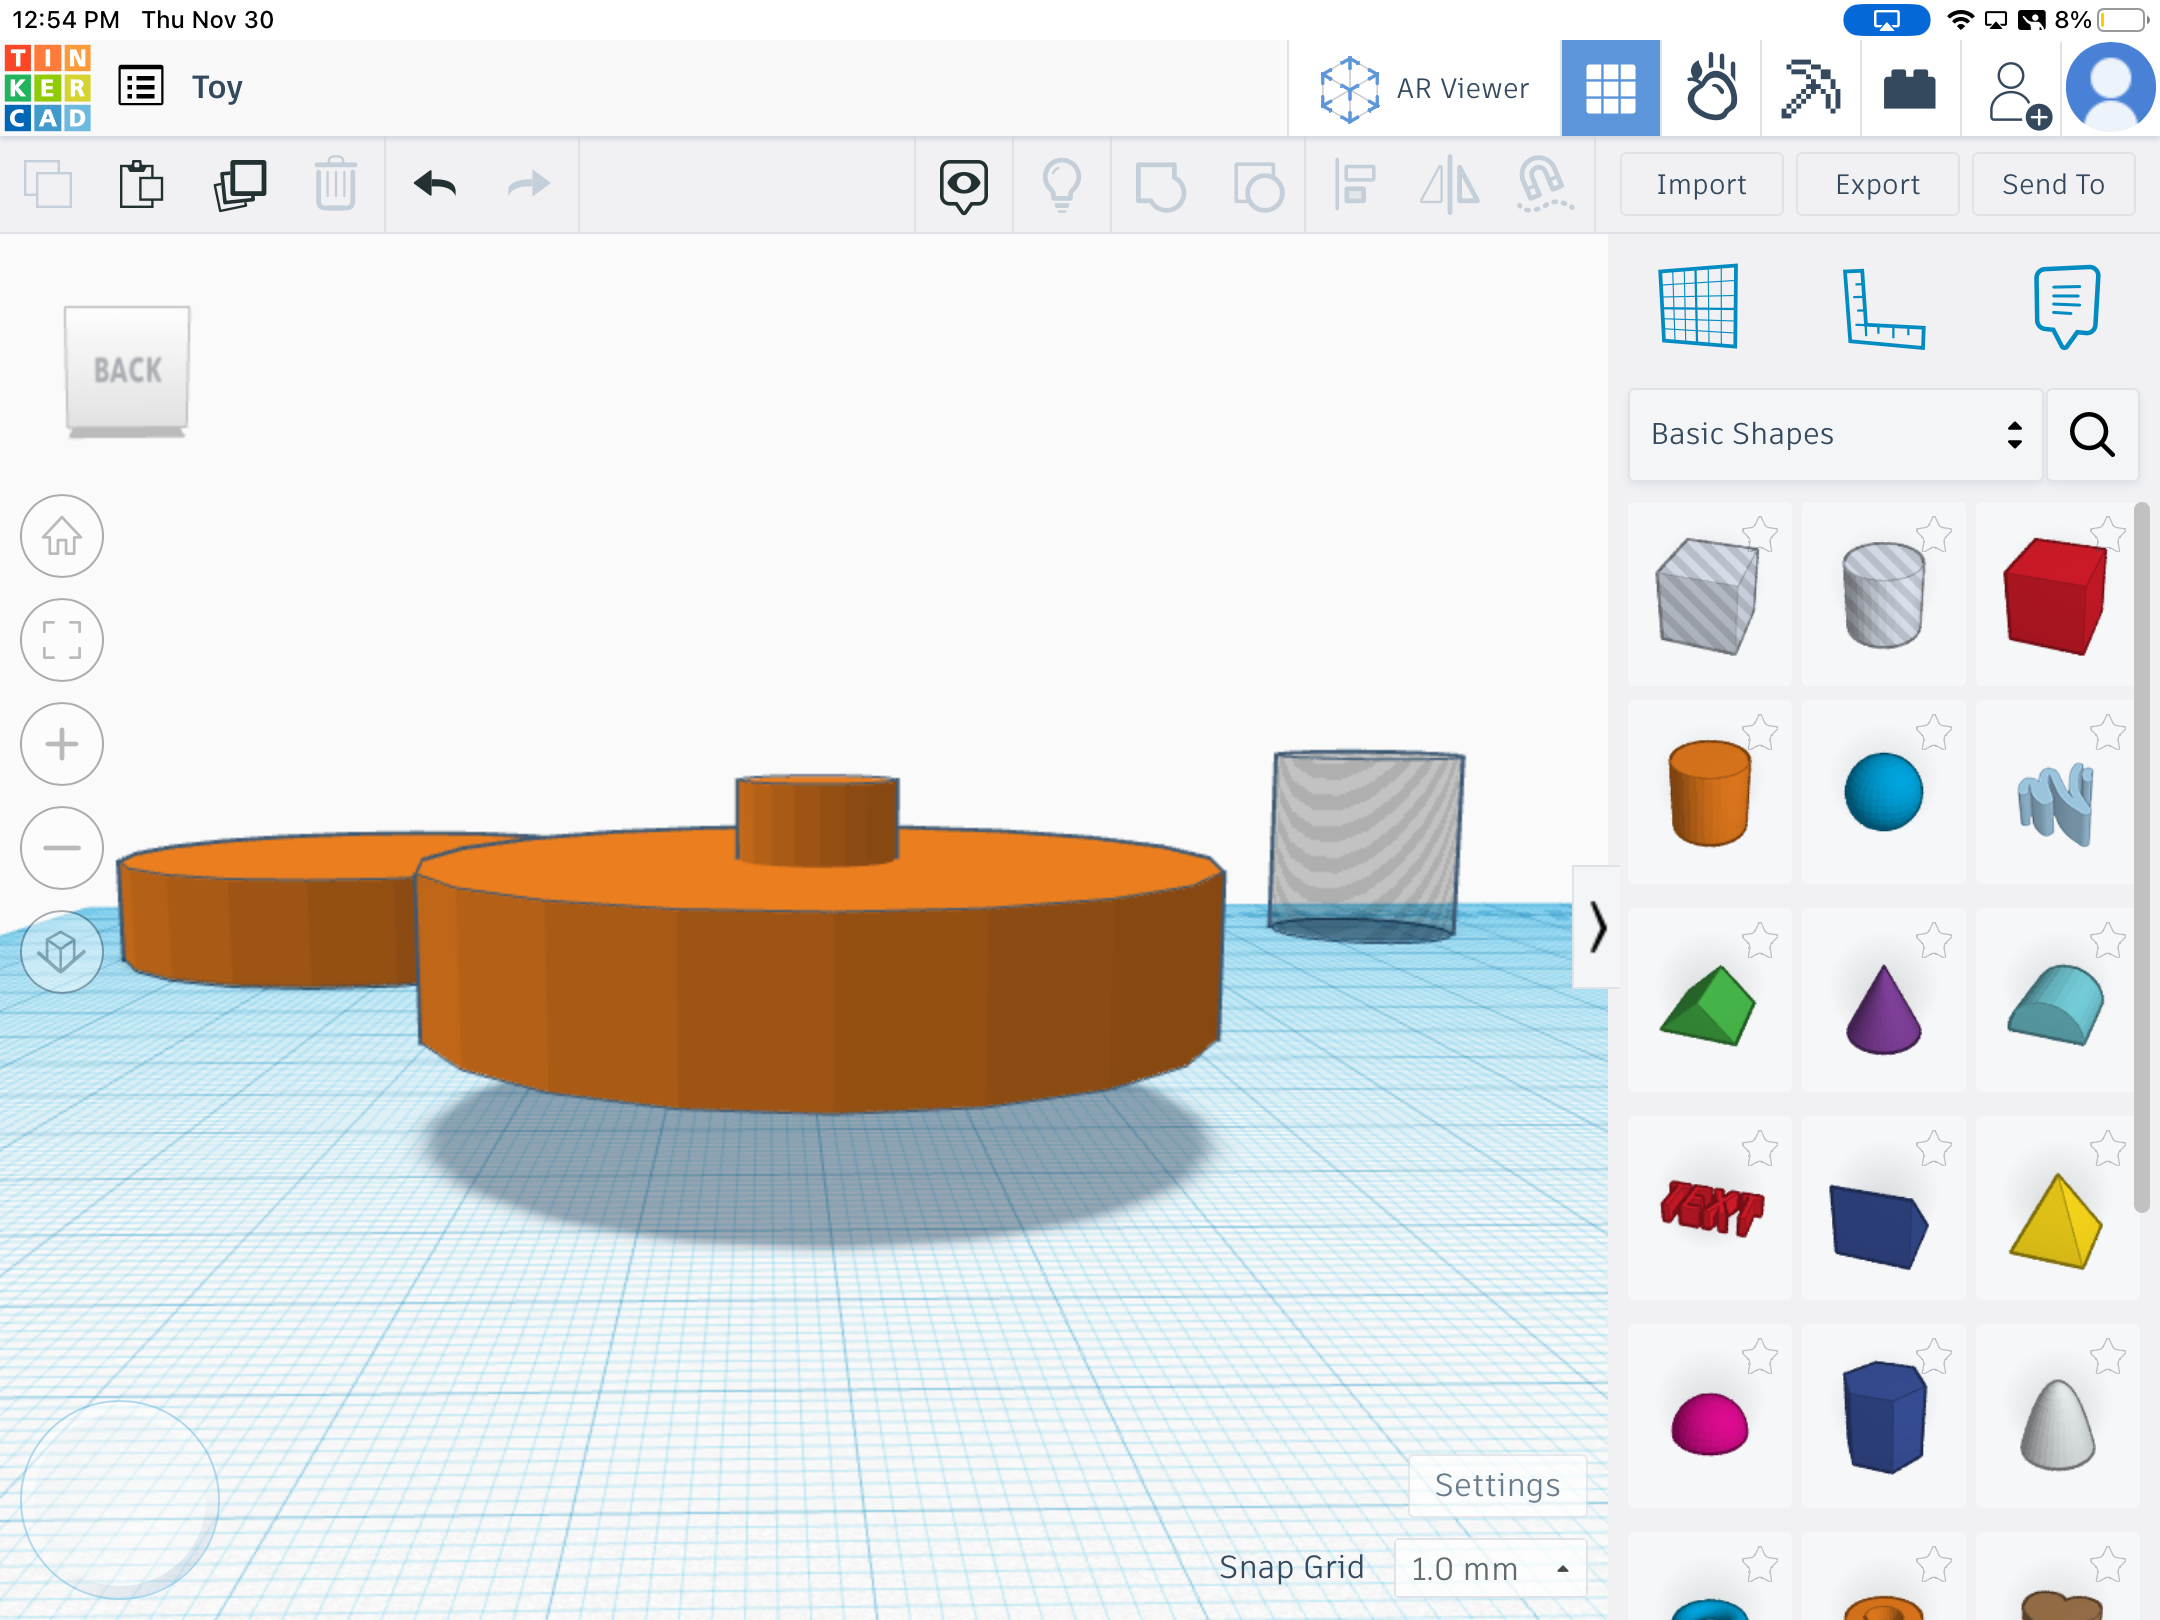Screen dimensions: 2160x1620
Task: Select the gray hole cylinder on workplane
Action: pos(1366,846)
